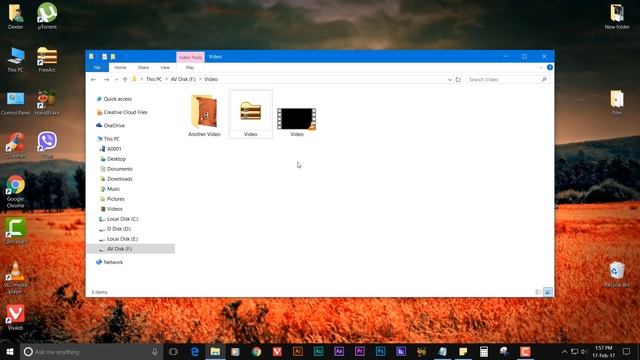Open the View ribbon tab
The width and height of the screenshot is (640, 360).
[x=165, y=67]
